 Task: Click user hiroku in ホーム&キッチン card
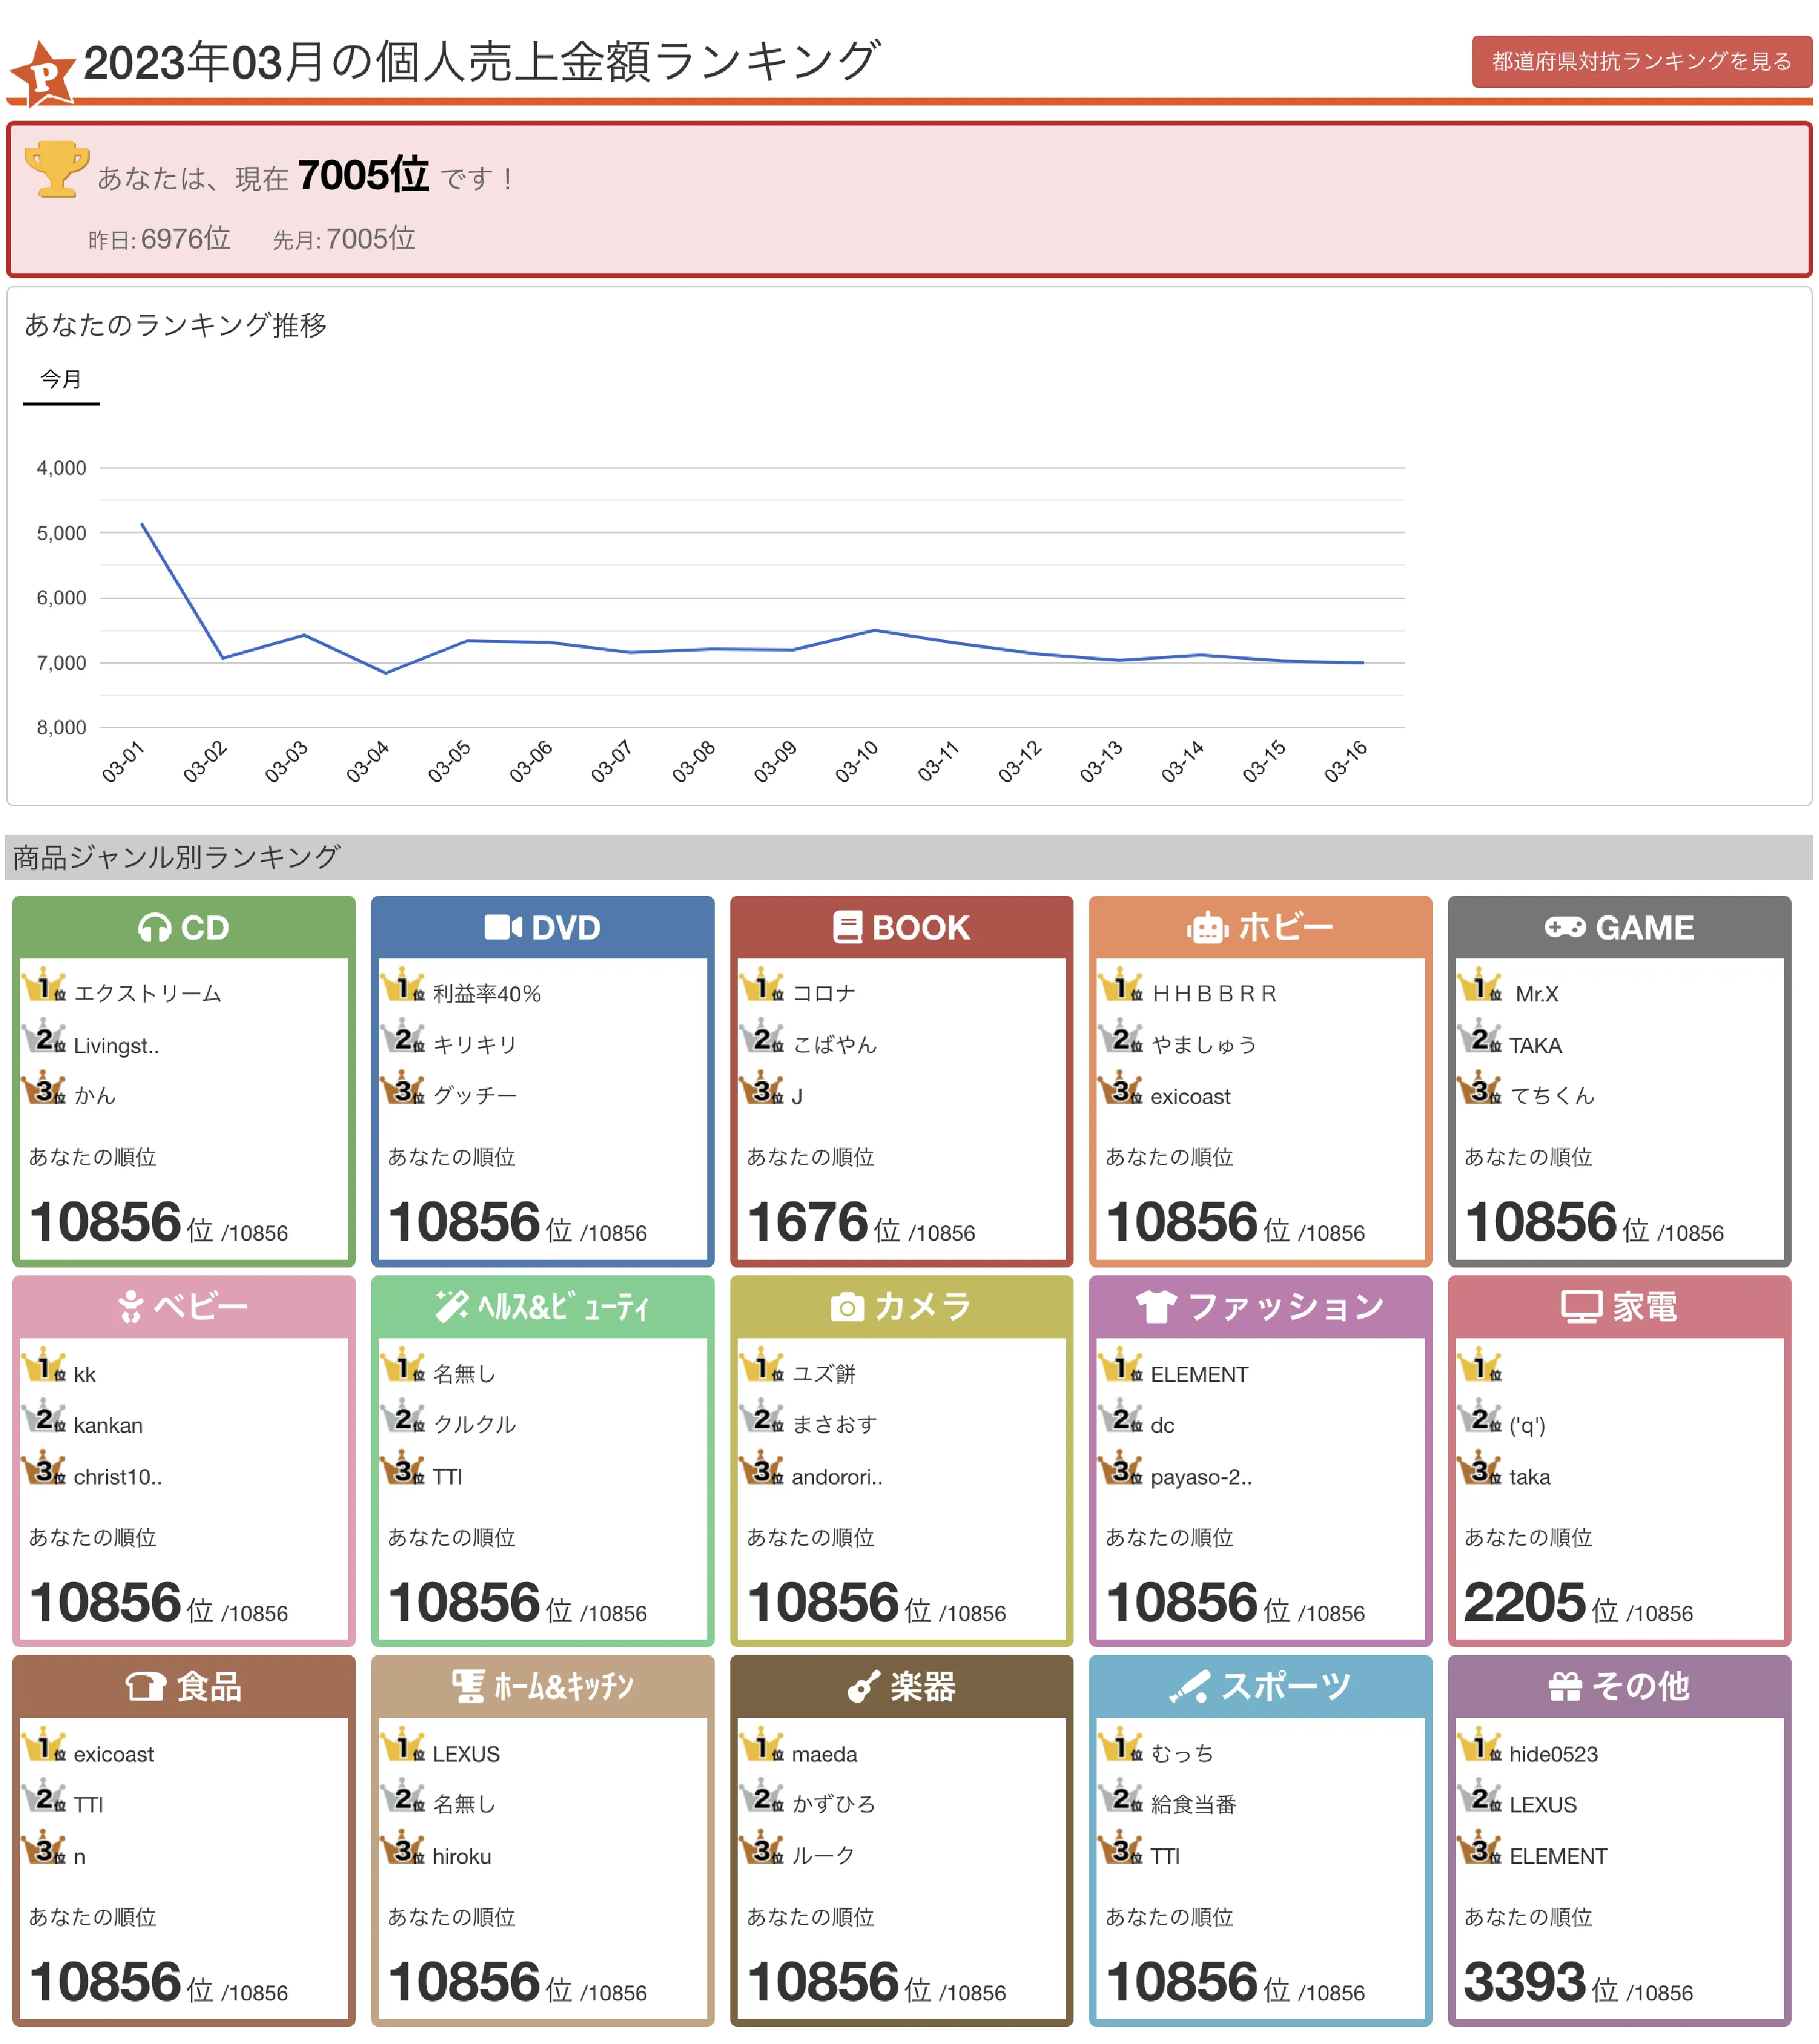point(461,1856)
